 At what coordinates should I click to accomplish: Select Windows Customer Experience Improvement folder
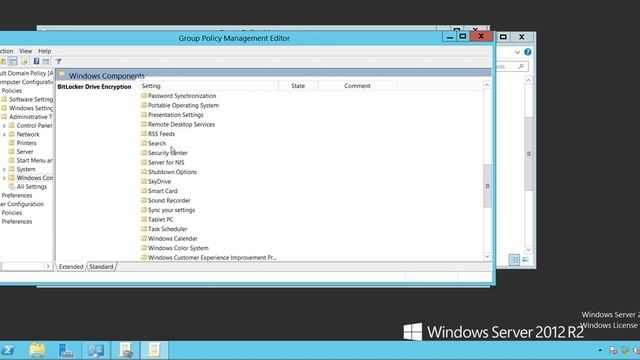pyautogui.click(x=212, y=258)
